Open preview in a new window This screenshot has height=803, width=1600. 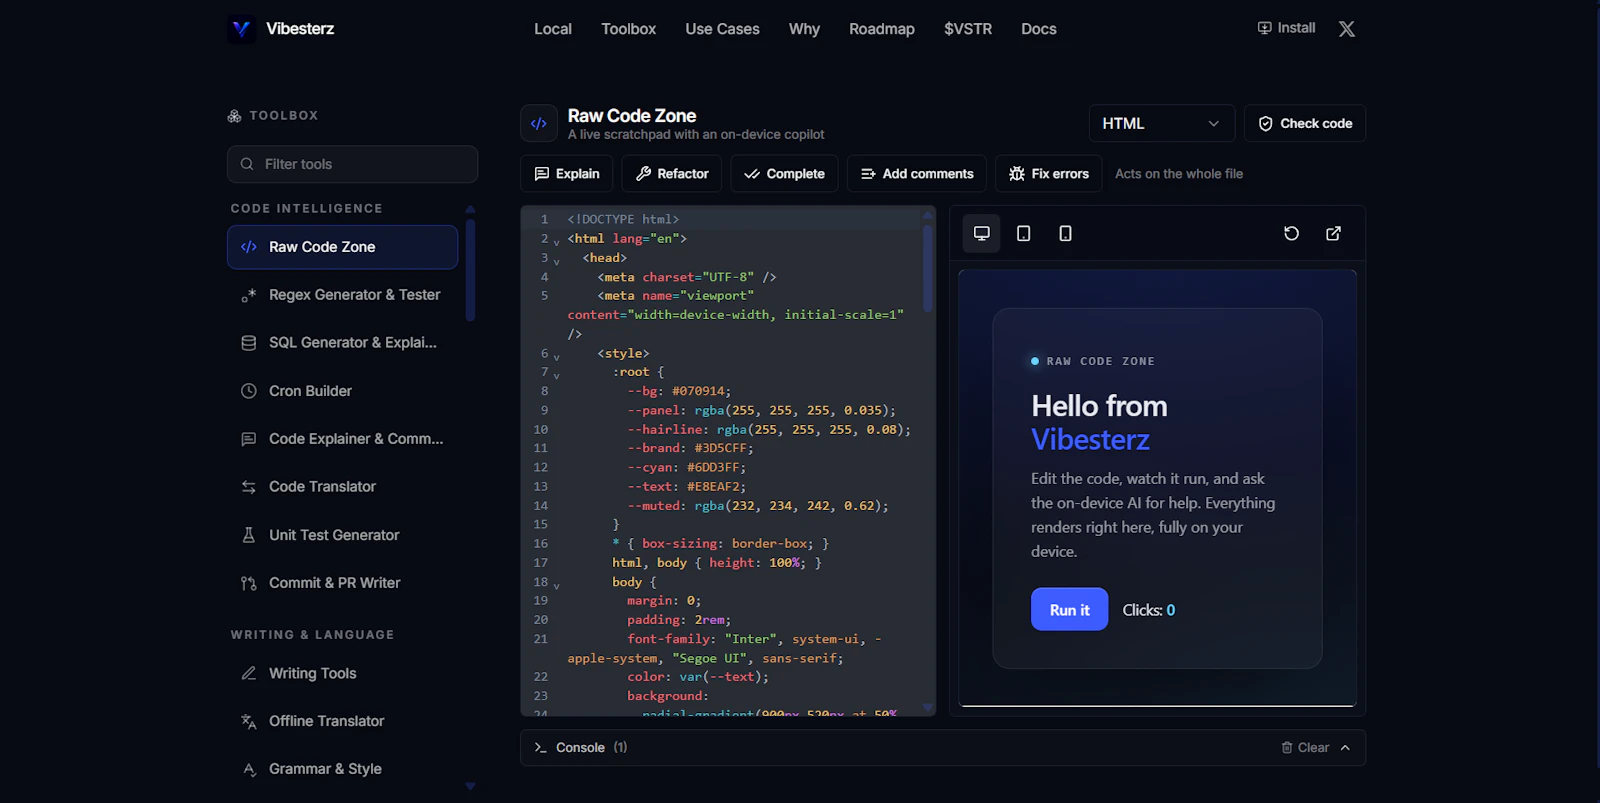point(1334,233)
